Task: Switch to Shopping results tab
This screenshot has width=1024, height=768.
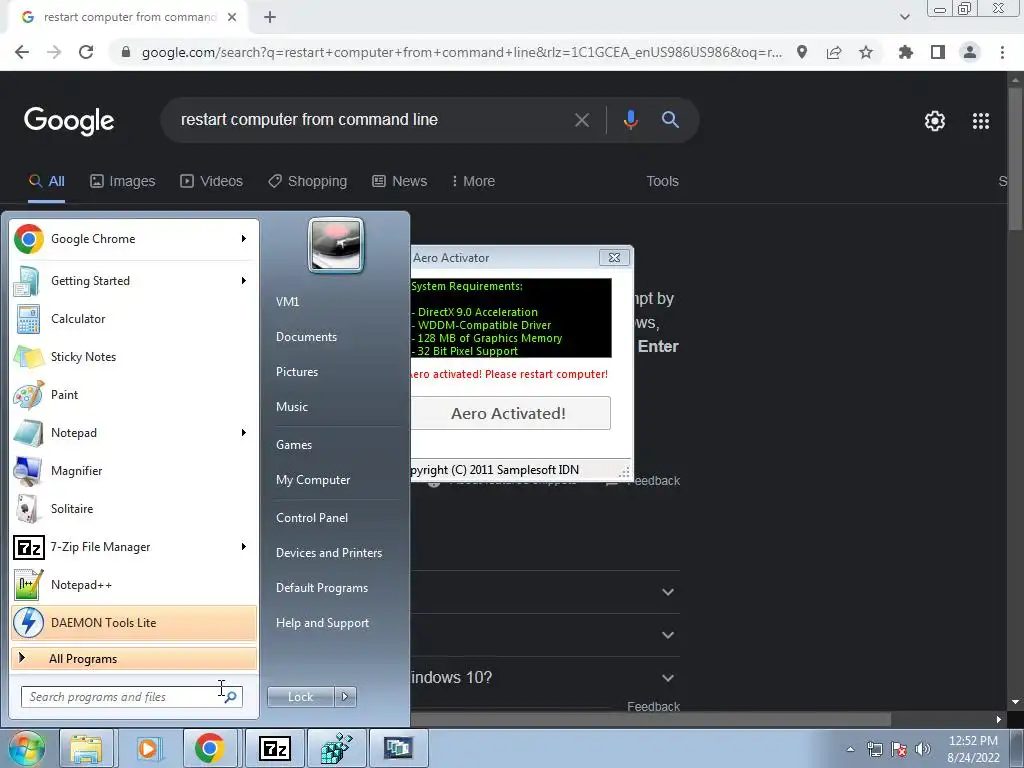Action: tap(308, 182)
